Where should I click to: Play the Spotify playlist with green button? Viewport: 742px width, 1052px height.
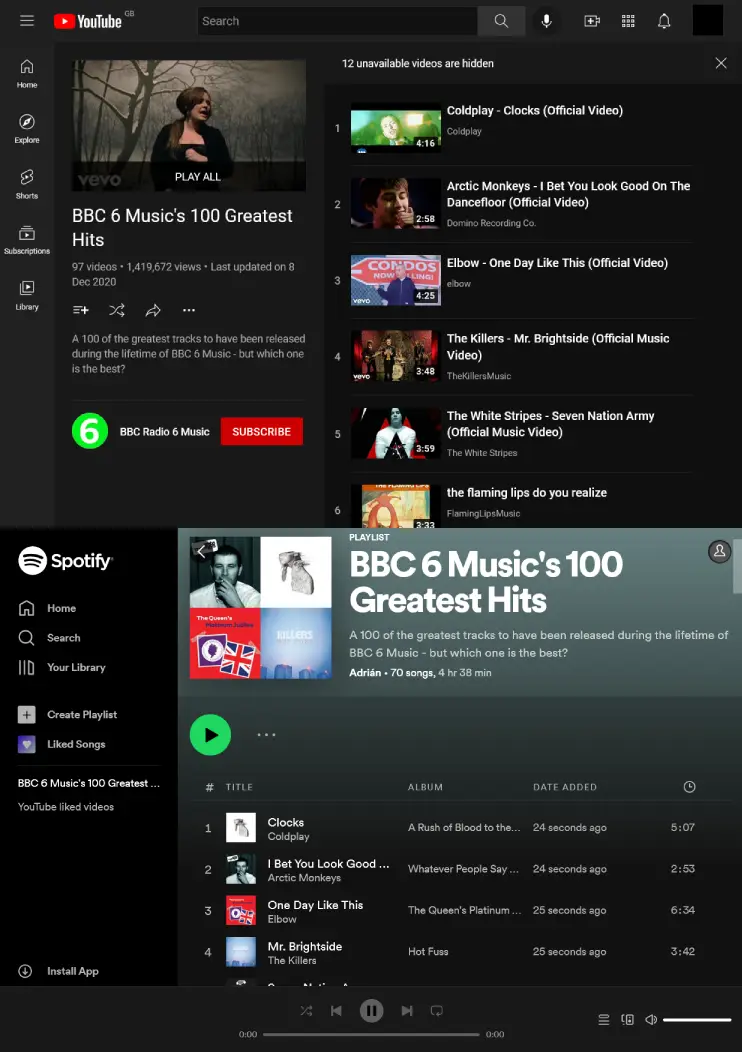pos(211,735)
